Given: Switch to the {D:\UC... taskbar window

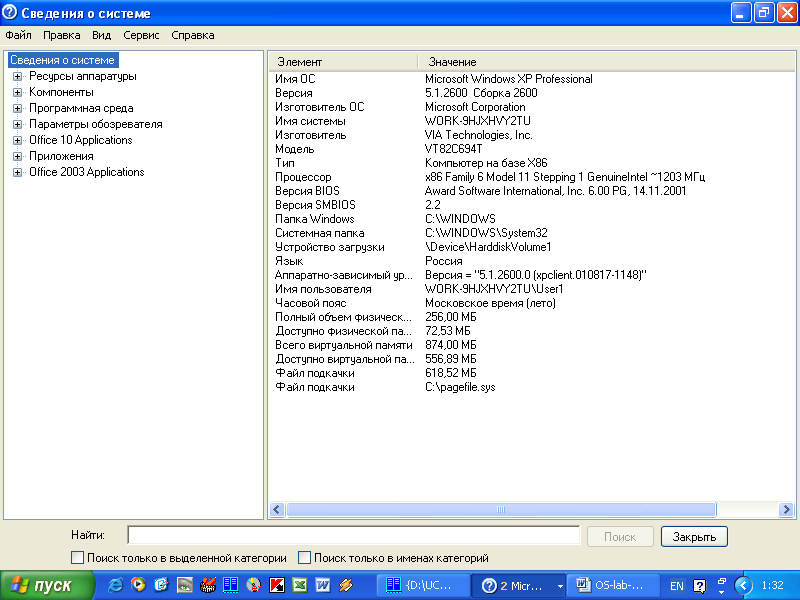Looking at the screenshot, I should click(423, 585).
